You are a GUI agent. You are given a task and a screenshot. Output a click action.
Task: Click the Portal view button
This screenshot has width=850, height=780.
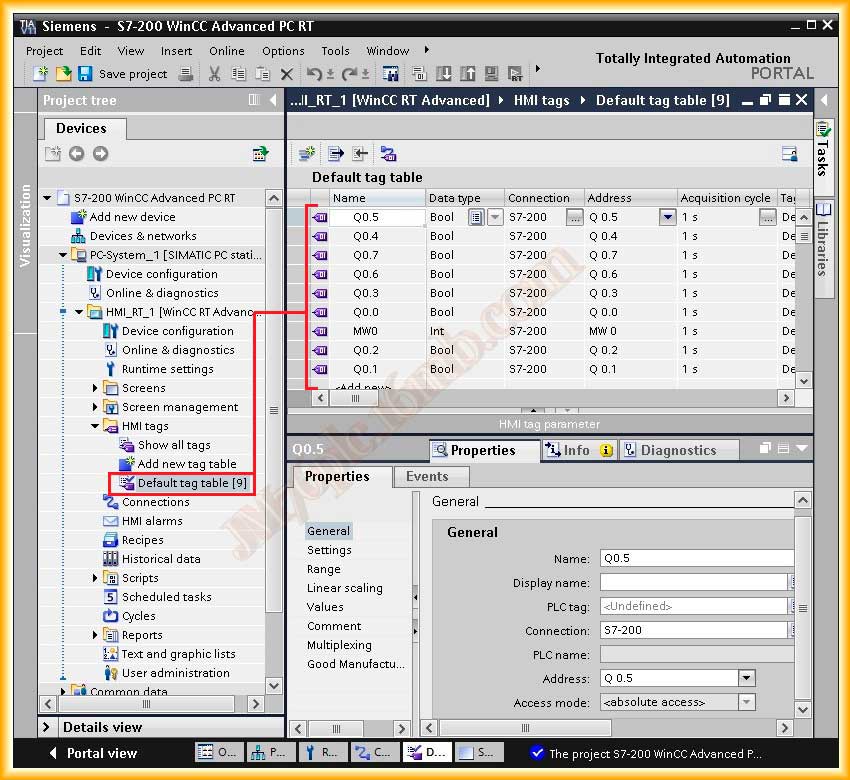(93, 753)
